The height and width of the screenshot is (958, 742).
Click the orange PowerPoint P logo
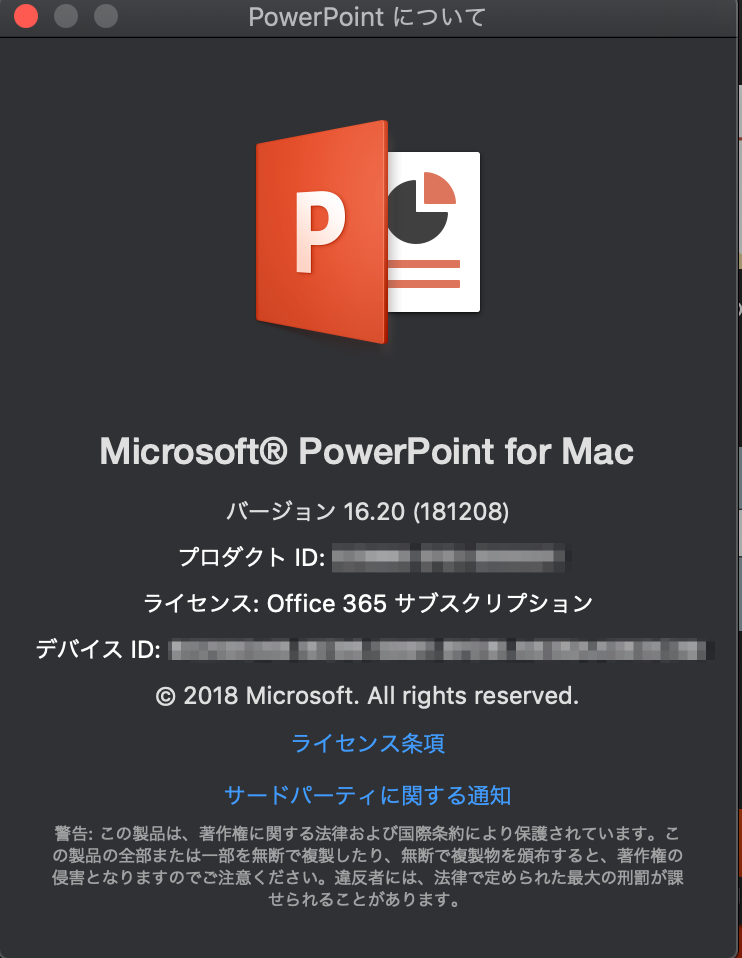321,232
